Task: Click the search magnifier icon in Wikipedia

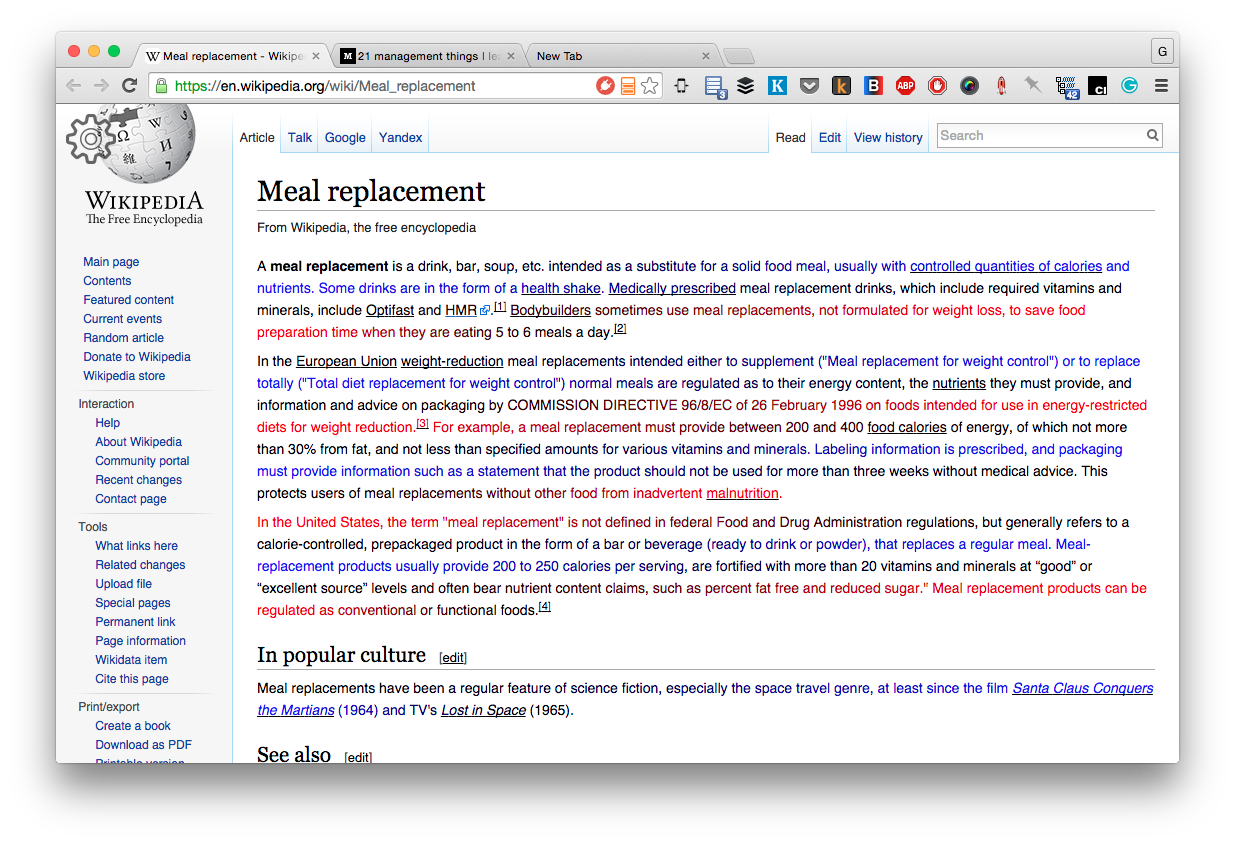Action: (x=1152, y=136)
